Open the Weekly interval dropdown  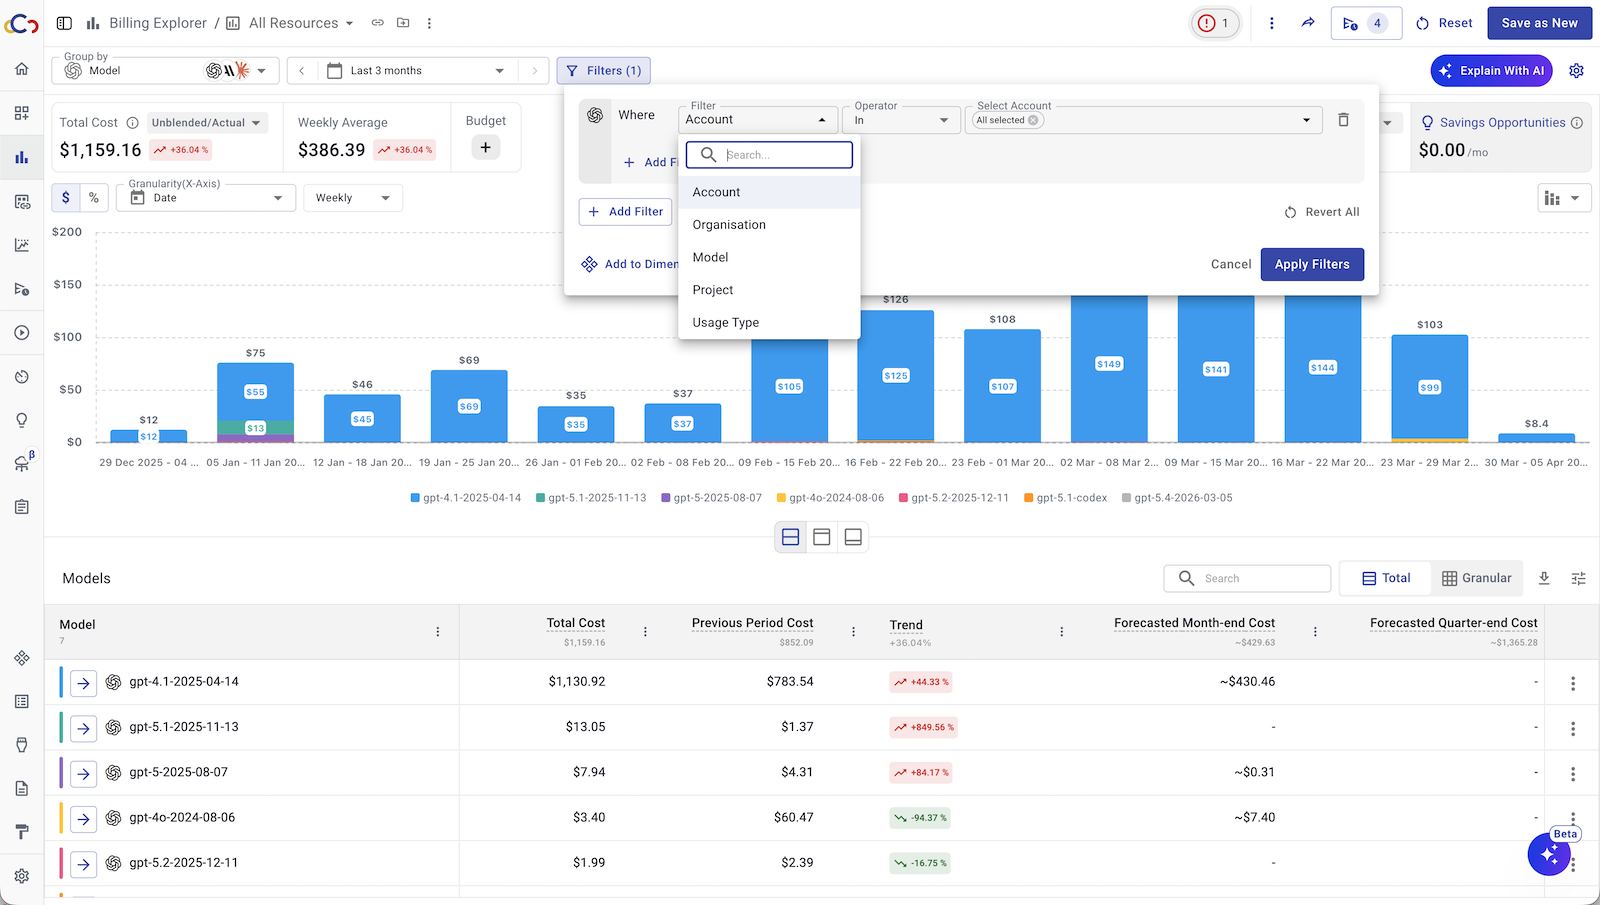[x=353, y=198]
